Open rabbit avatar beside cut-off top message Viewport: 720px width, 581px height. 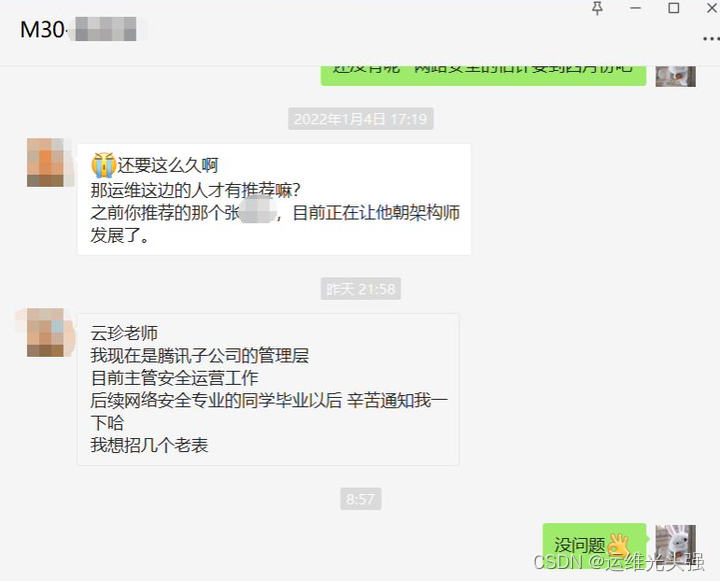pyautogui.click(x=675, y=76)
